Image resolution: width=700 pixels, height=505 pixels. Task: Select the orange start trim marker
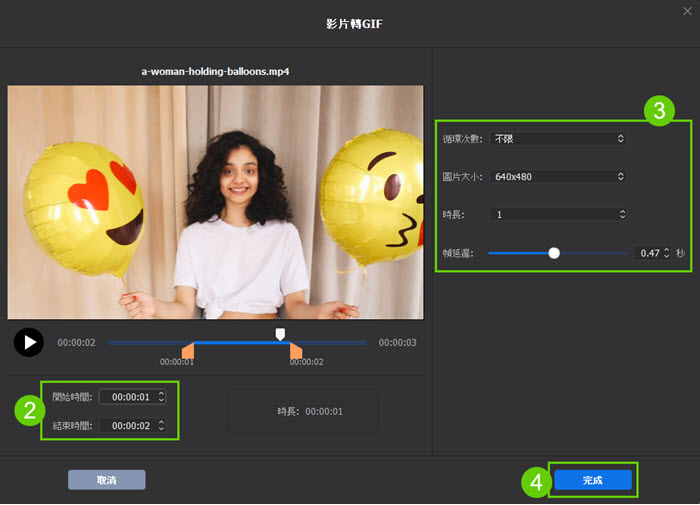188,351
